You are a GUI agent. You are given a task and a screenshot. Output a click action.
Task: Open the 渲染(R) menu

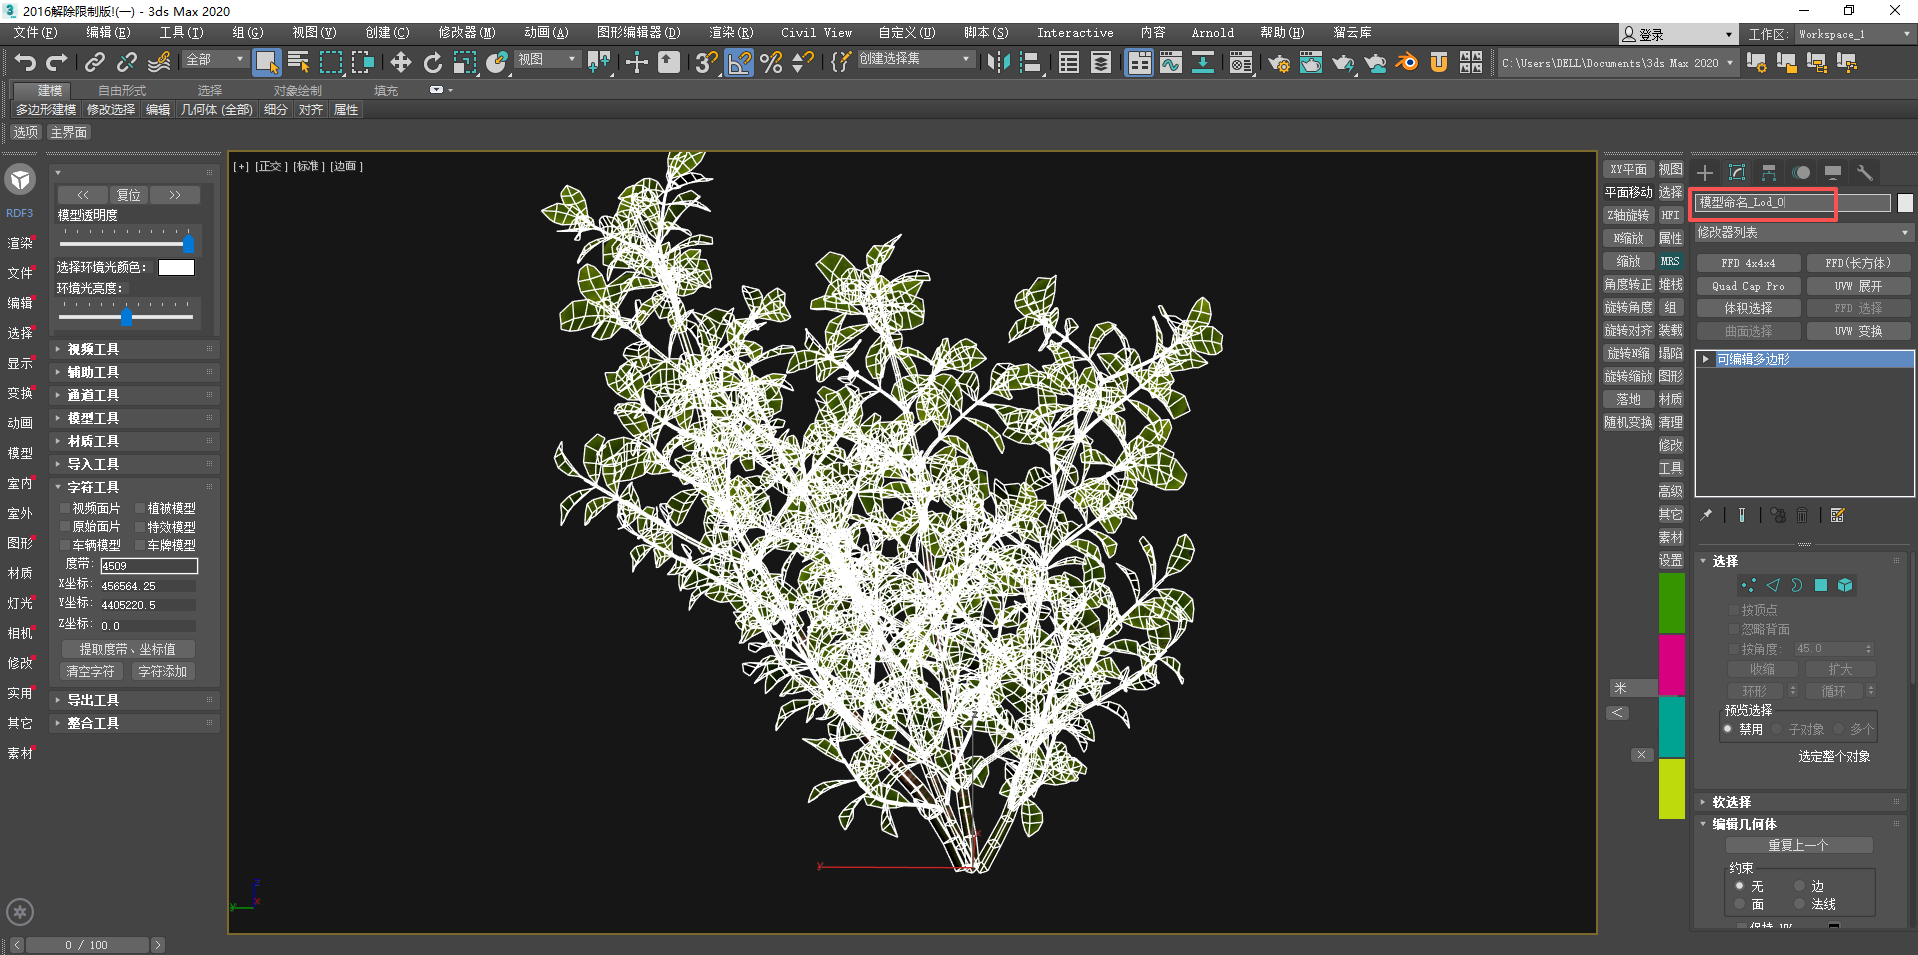tap(731, 33)
